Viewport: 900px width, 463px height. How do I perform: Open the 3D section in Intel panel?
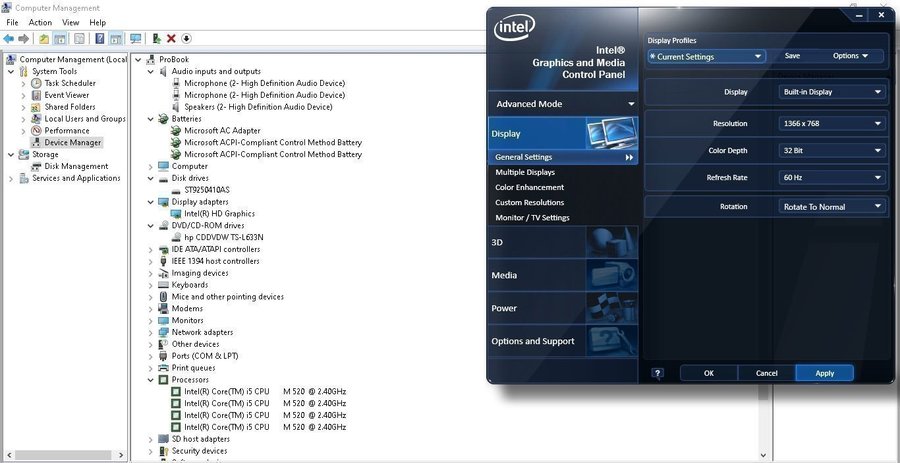point(562,242)
